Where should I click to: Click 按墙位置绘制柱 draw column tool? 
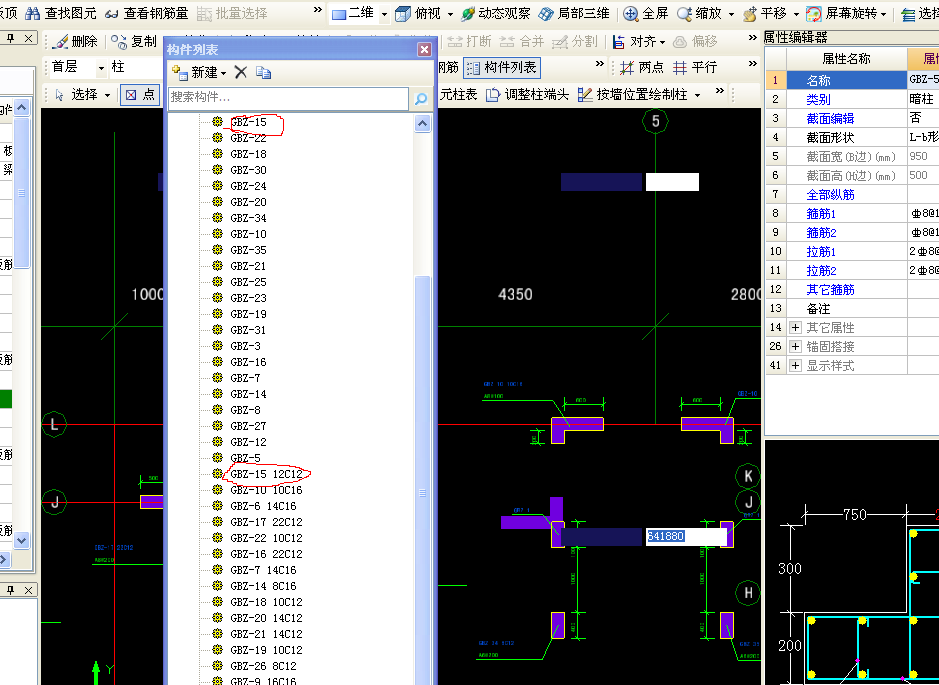(x=632, y=94)
